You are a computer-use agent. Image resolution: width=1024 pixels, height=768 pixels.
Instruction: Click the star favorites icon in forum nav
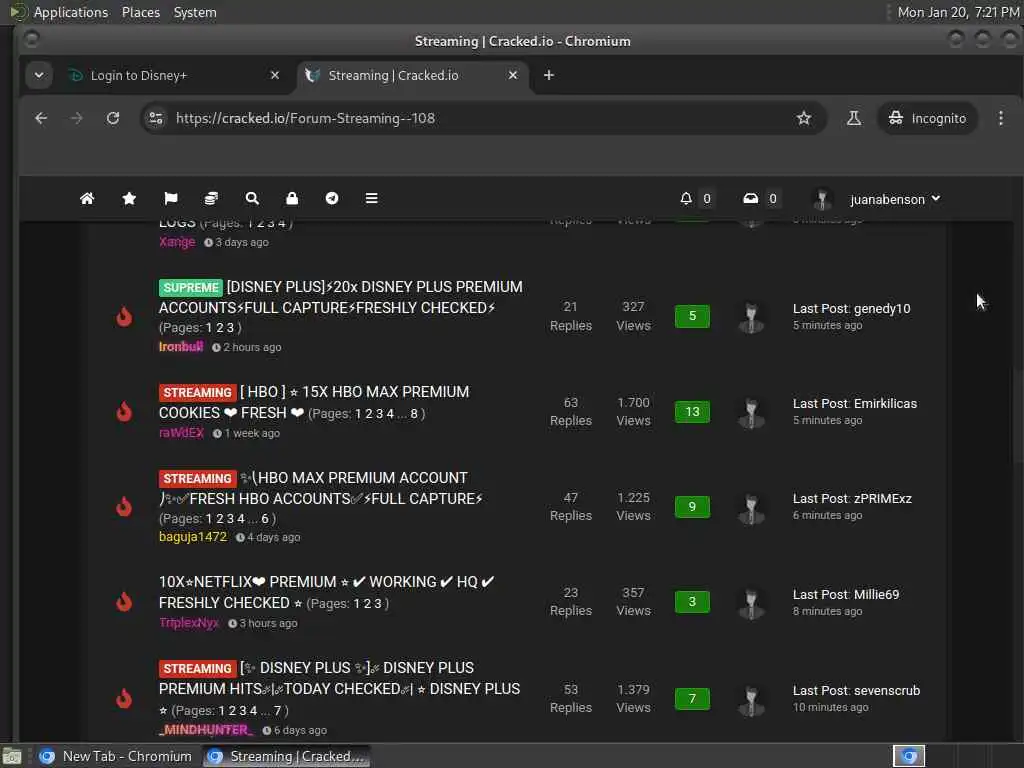[x=129, y=199]
